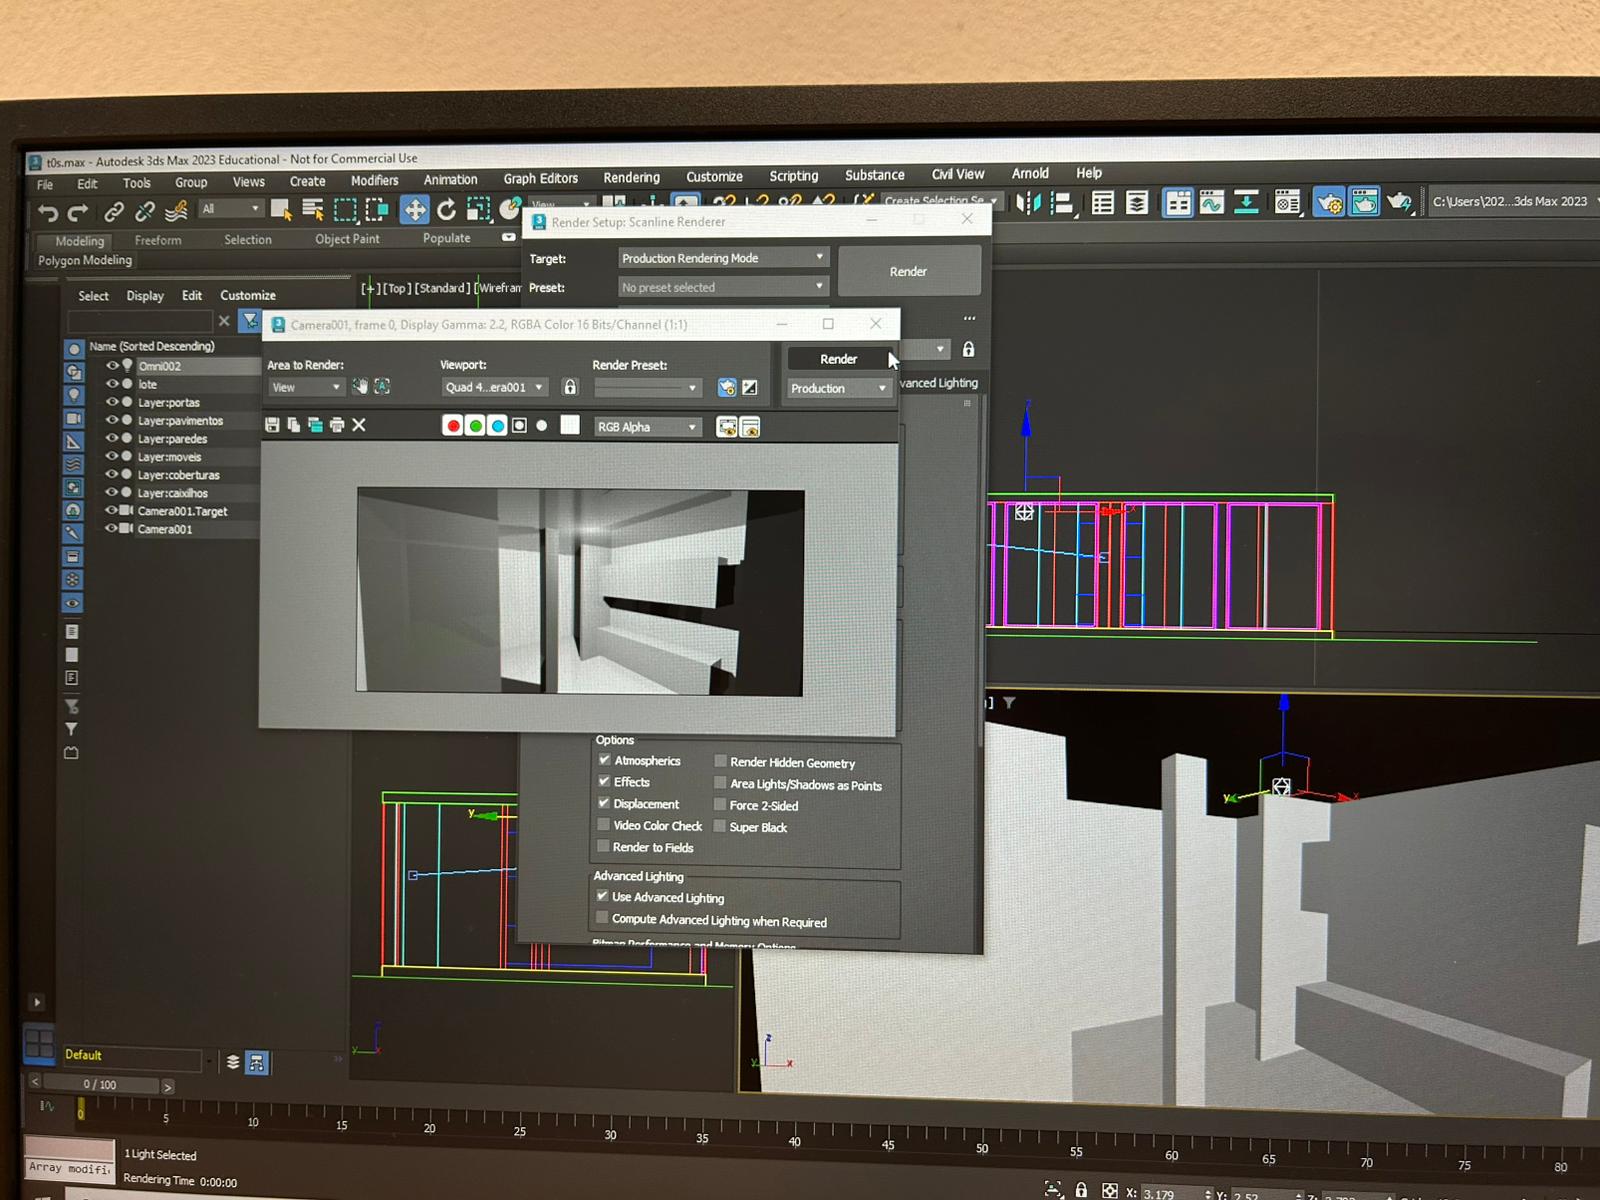The width and height of the screenshot is (1600, 1200).
Task: Click large Render button in Render Setup
Action: click(908, 271)
